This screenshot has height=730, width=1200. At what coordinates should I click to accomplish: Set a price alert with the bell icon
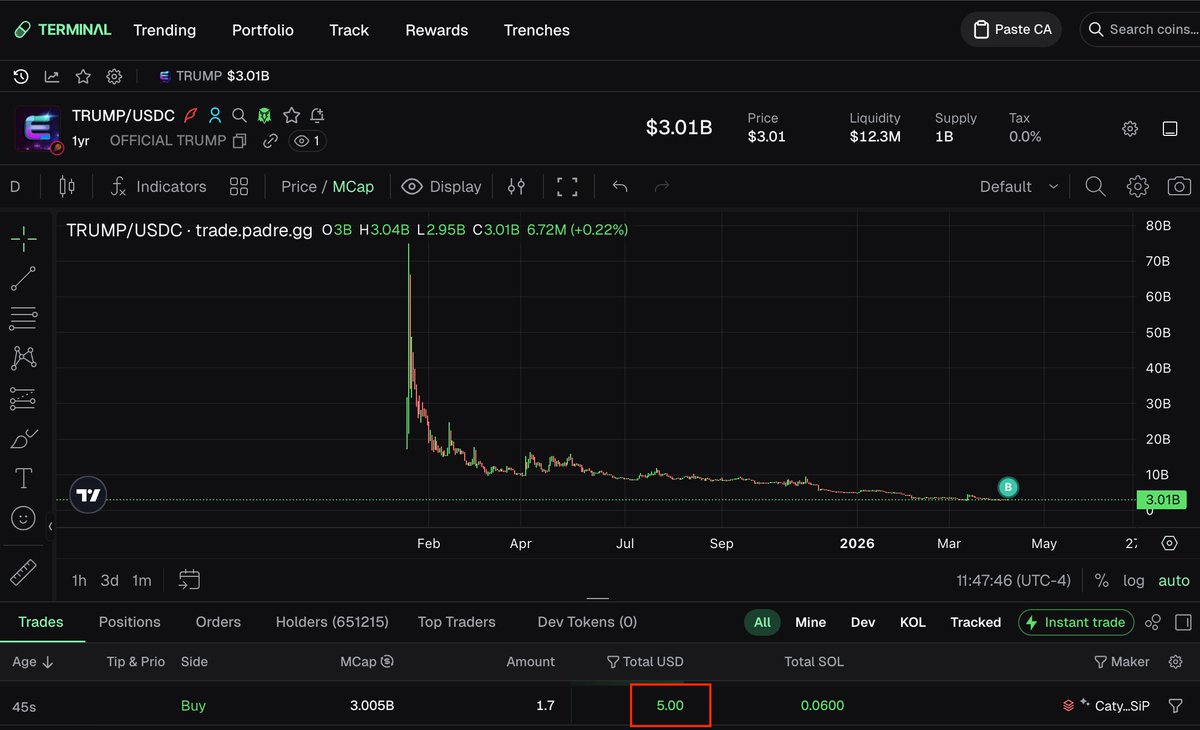click(317, 115)
